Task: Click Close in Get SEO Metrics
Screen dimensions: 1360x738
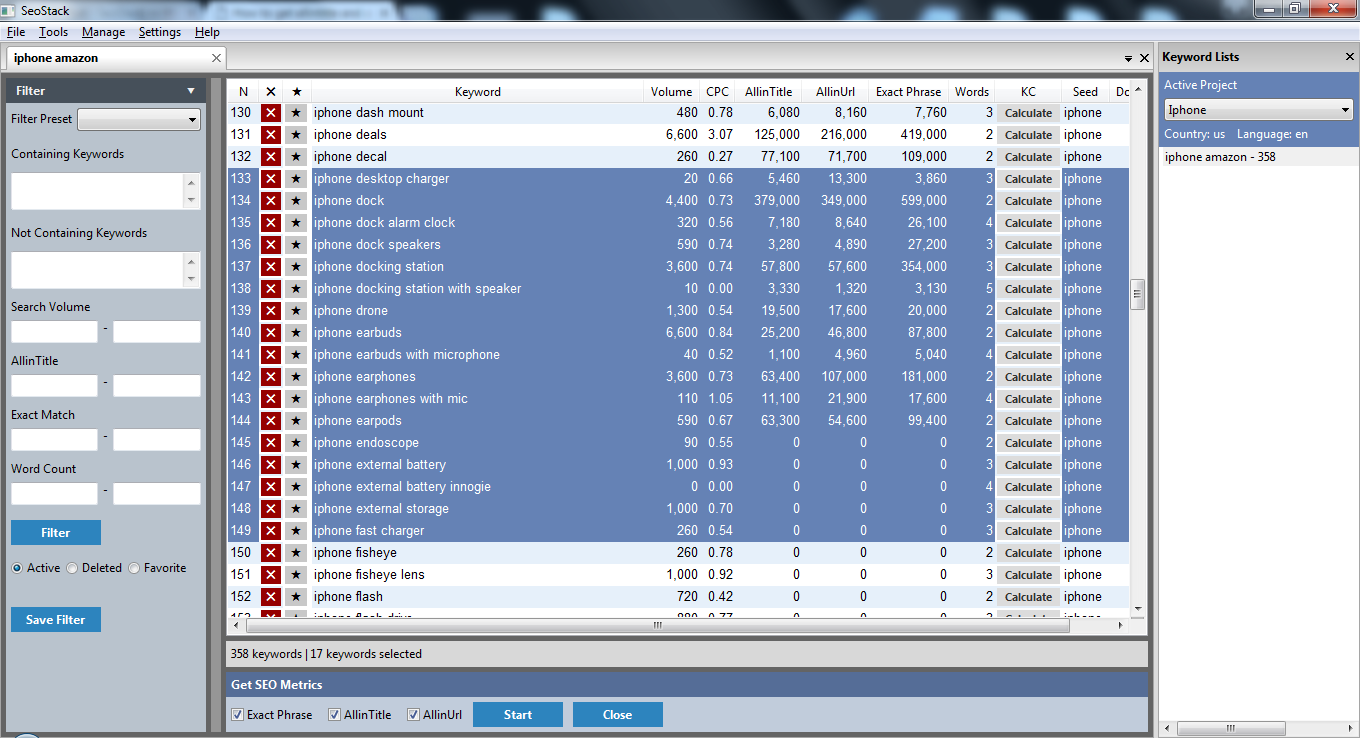Action: click(x=617, y=714)
